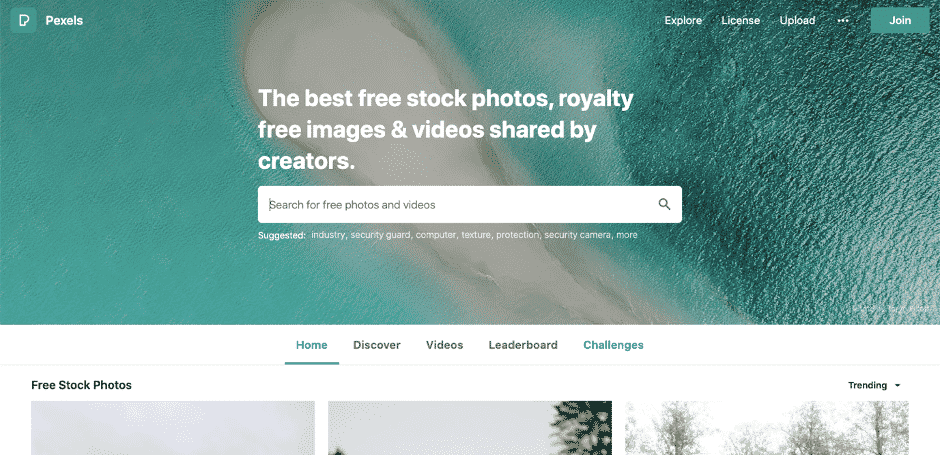Open the Upload link
941x456 pixels.
(797, 20)
